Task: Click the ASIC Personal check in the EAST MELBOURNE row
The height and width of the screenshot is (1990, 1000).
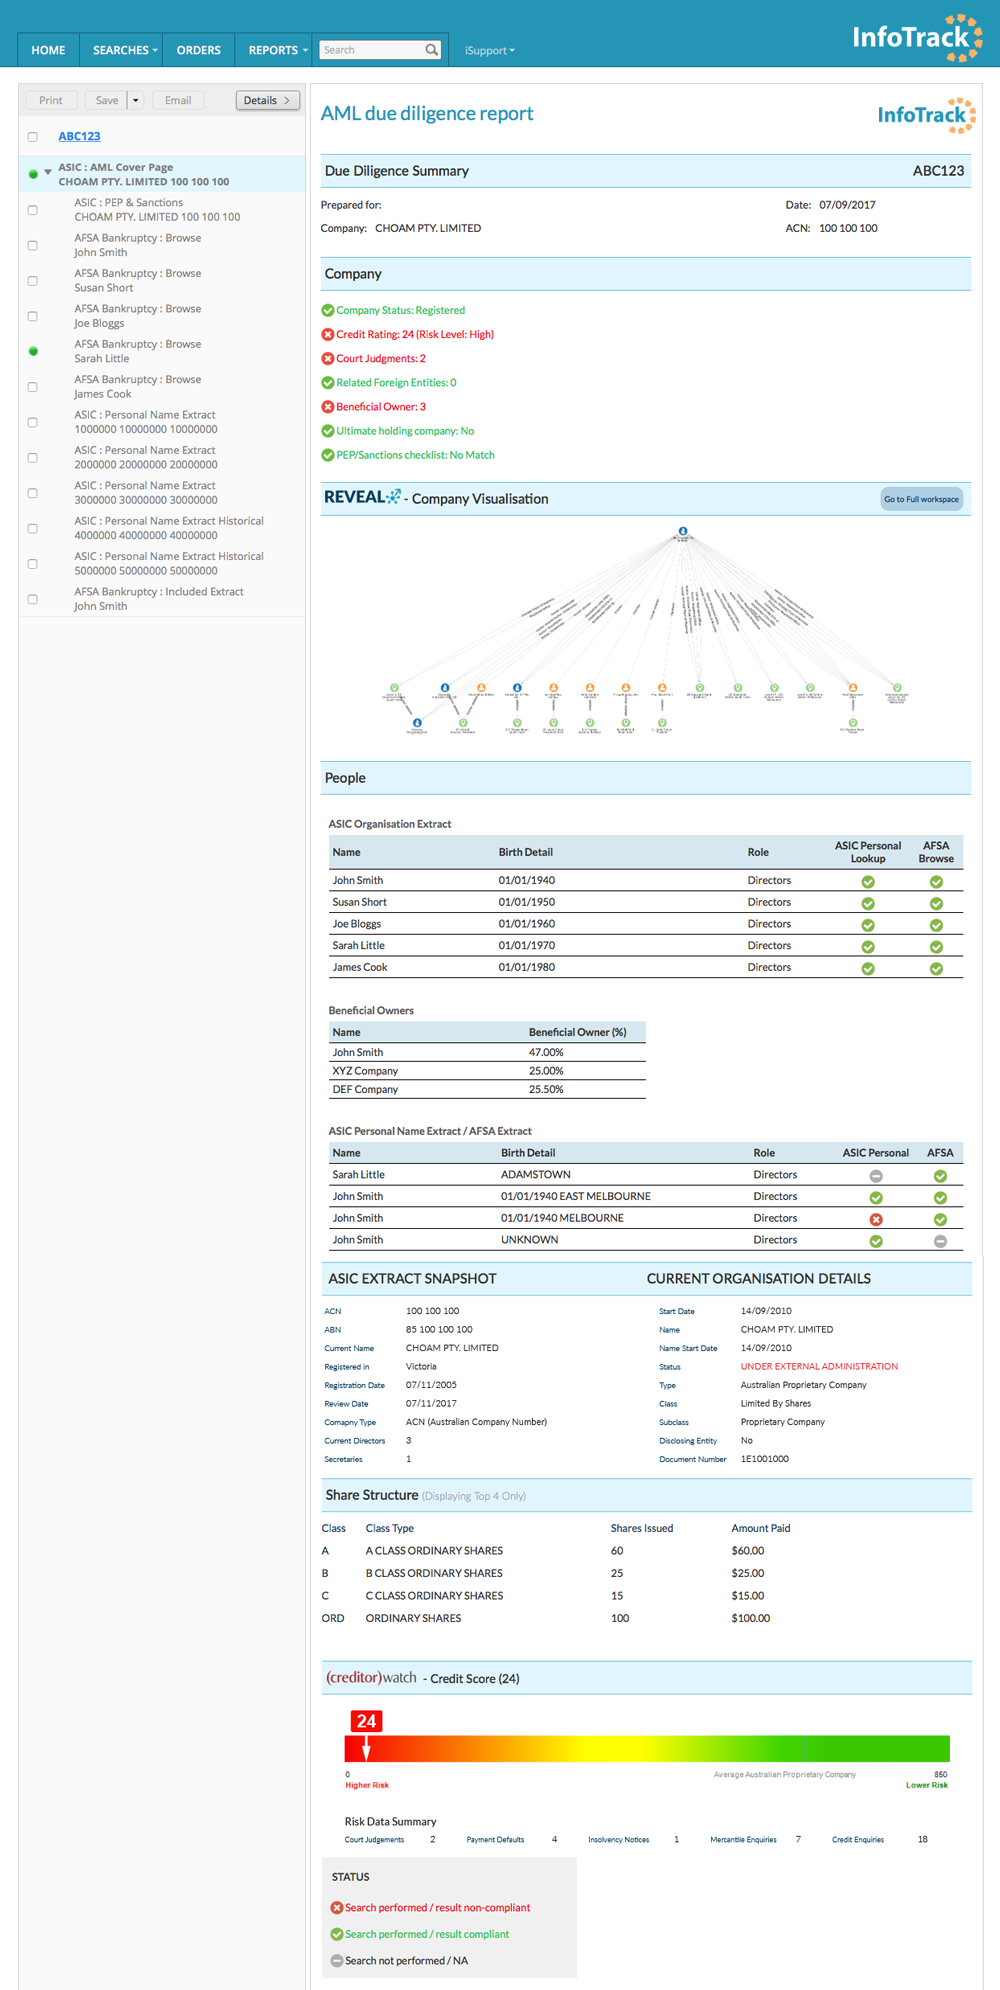Action: (x=876, y=1198)
